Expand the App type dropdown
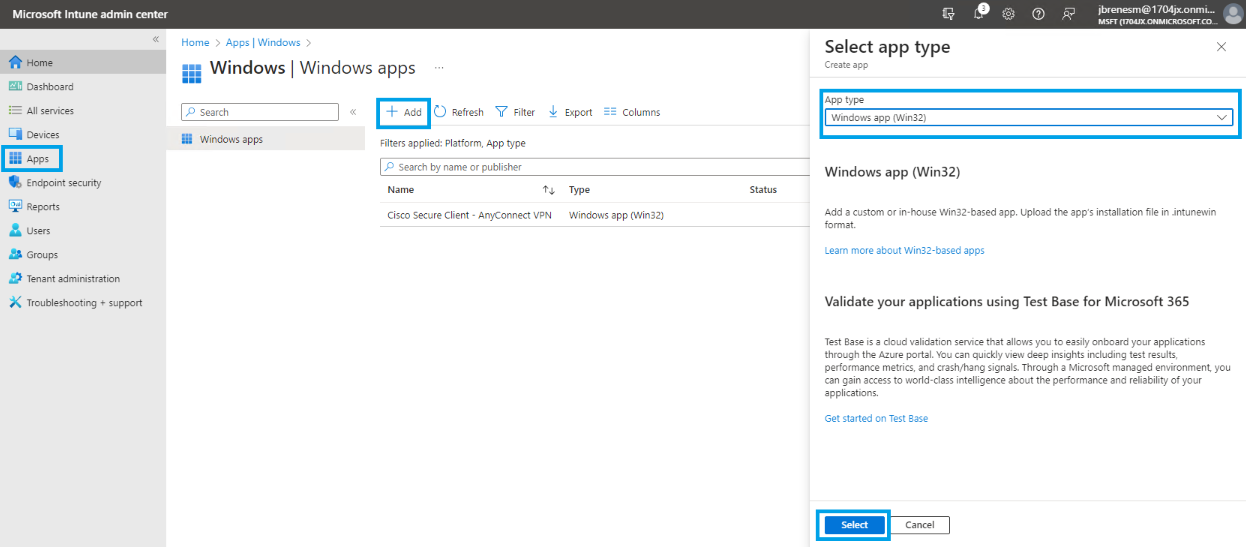The width and height of the screenshot is (1246, 547). coord(1029,117)
